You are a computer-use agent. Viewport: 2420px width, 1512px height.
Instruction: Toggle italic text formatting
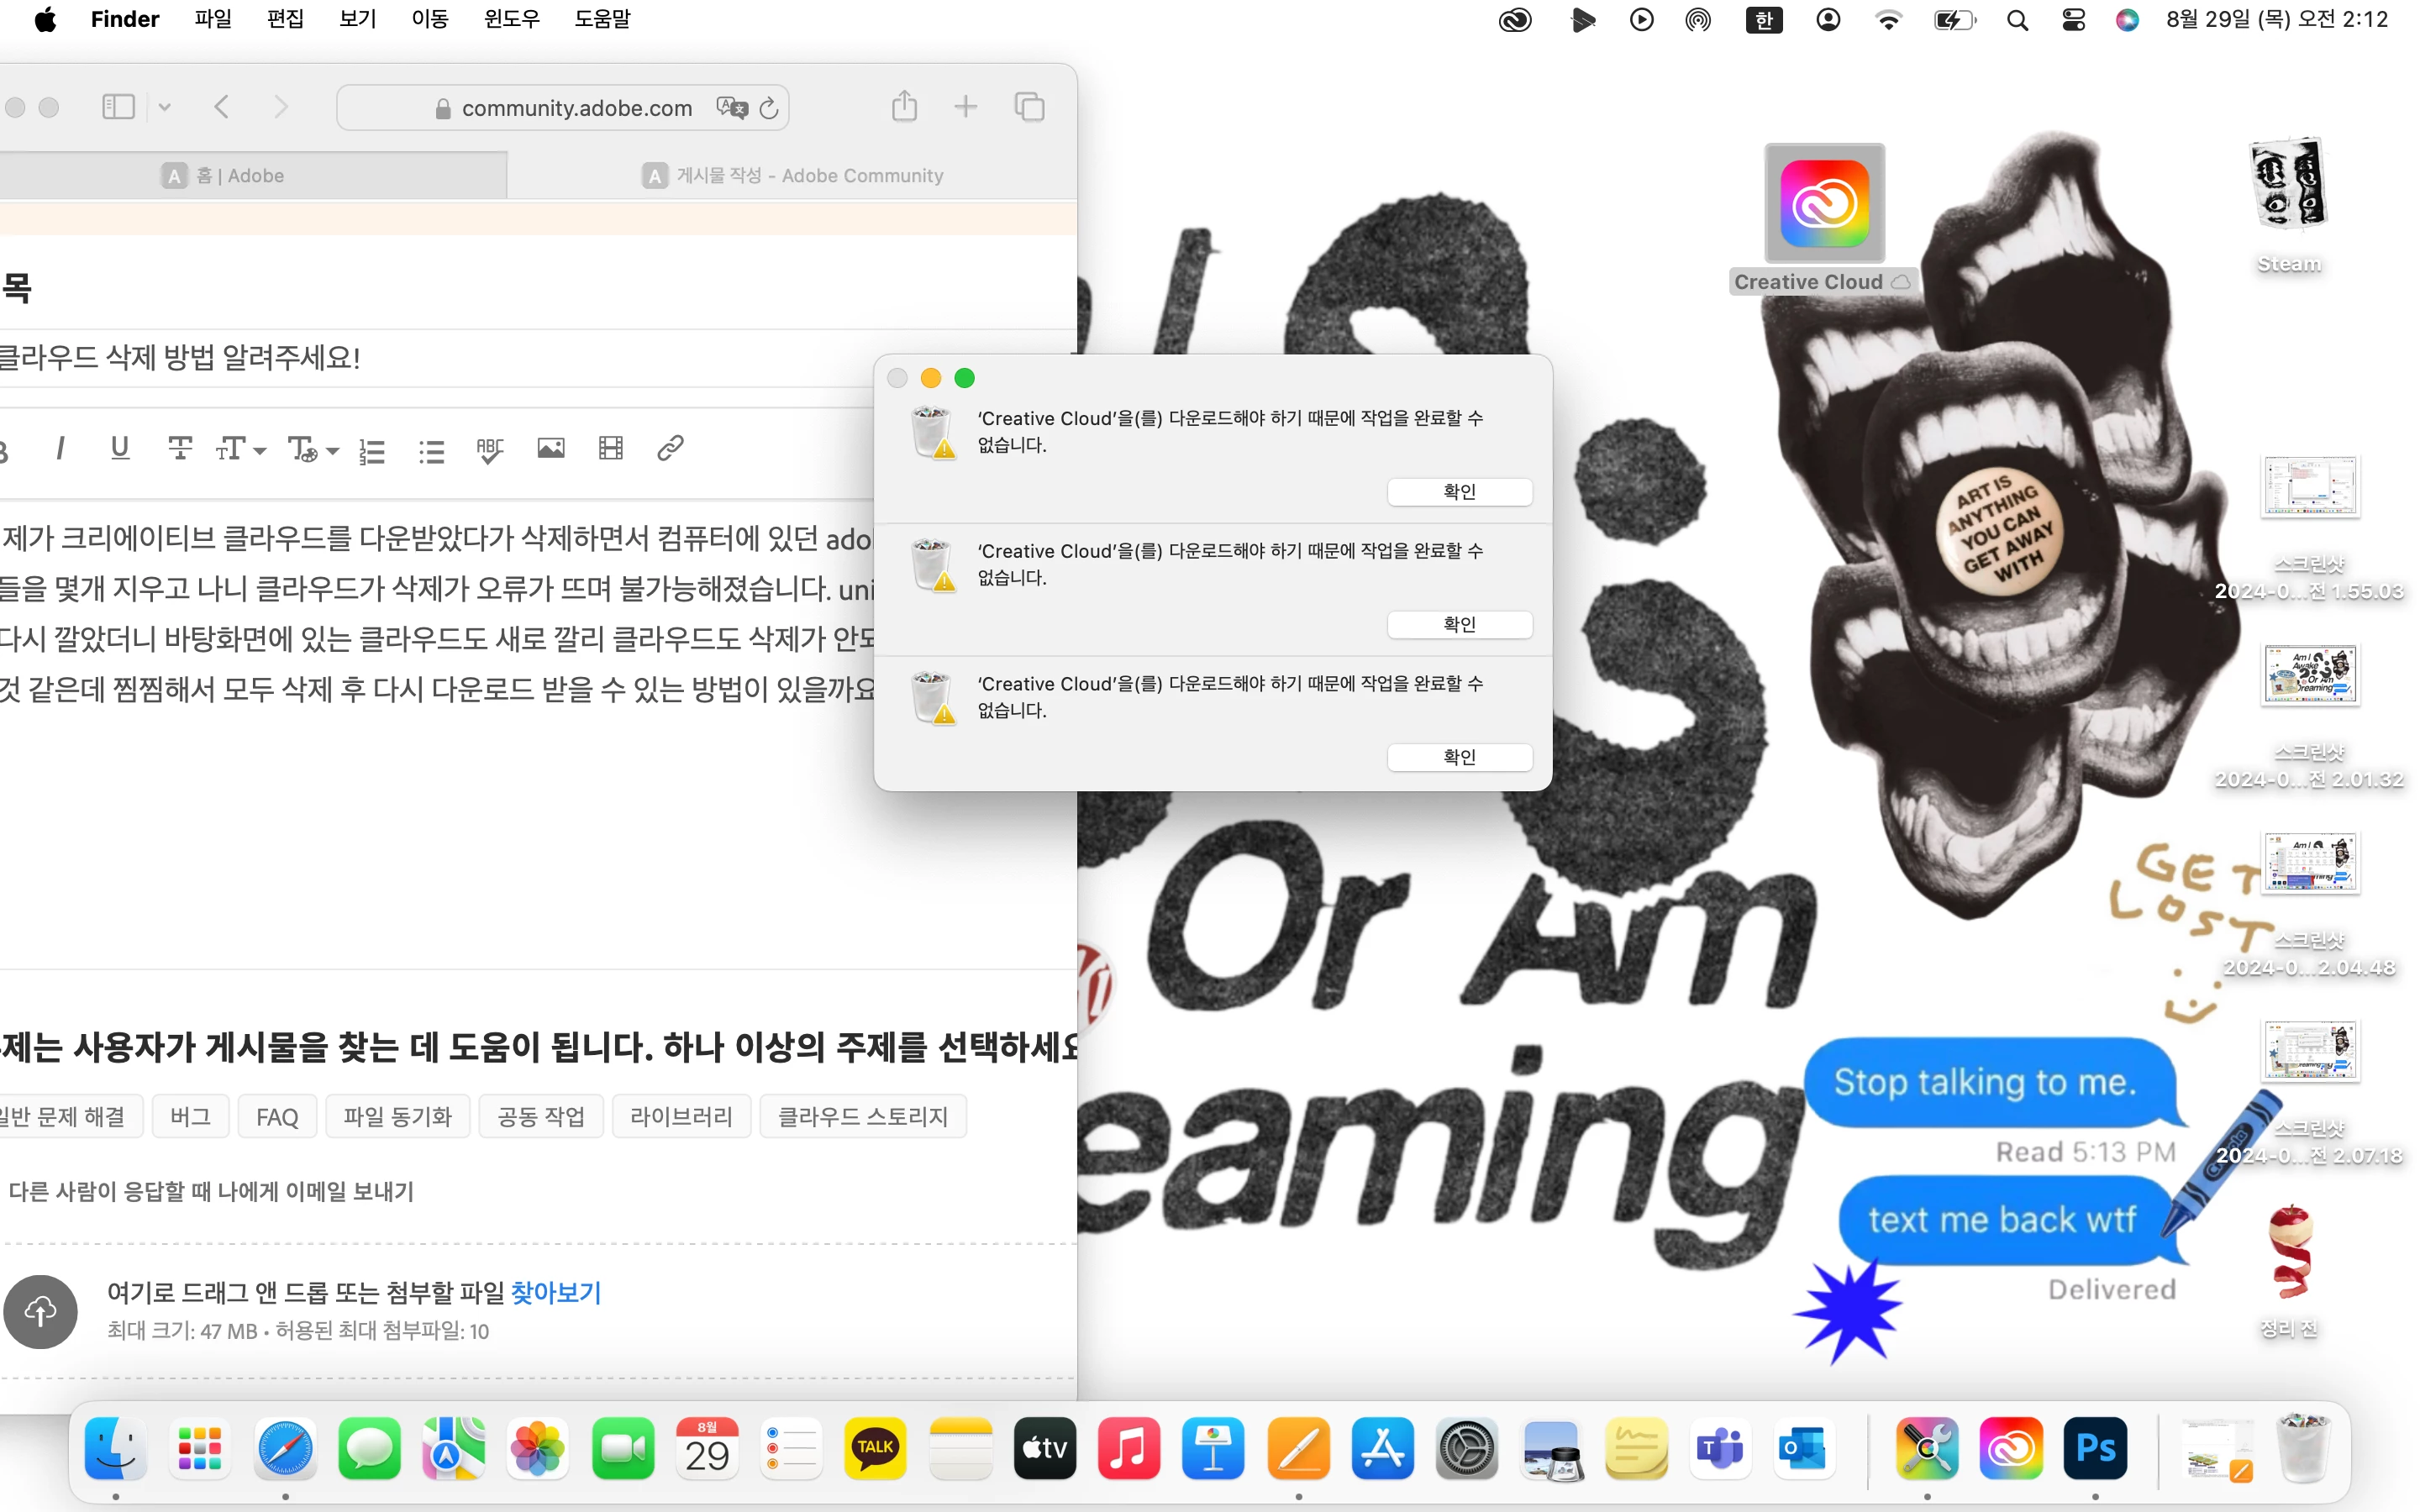pyautogui.click(x=61, y=449)
